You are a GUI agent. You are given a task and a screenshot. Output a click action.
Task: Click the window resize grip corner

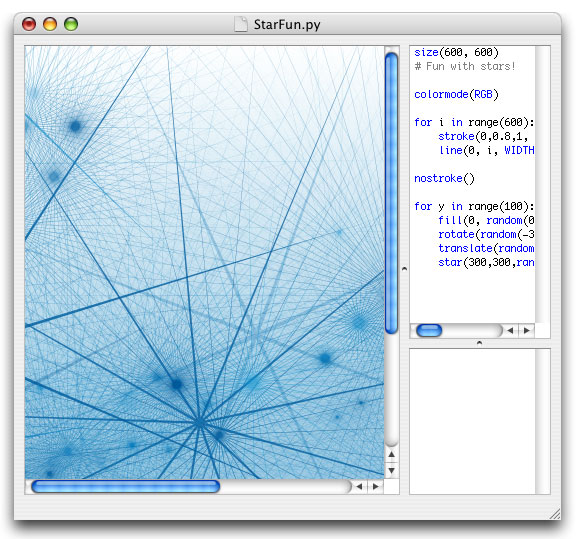(x=555, y=514)
